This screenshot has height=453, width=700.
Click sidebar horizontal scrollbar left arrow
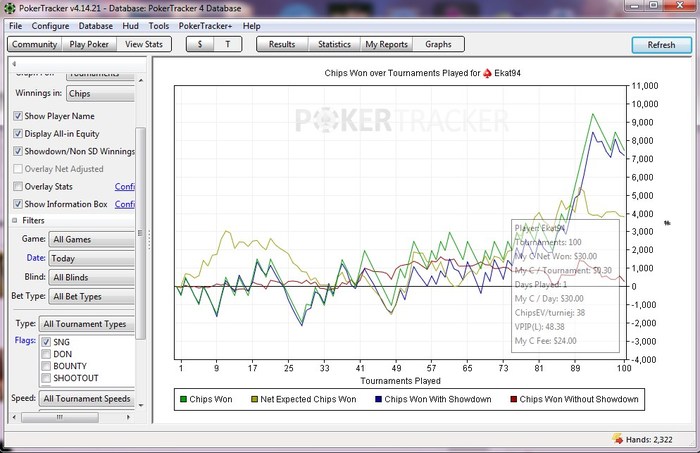[14, 417]
